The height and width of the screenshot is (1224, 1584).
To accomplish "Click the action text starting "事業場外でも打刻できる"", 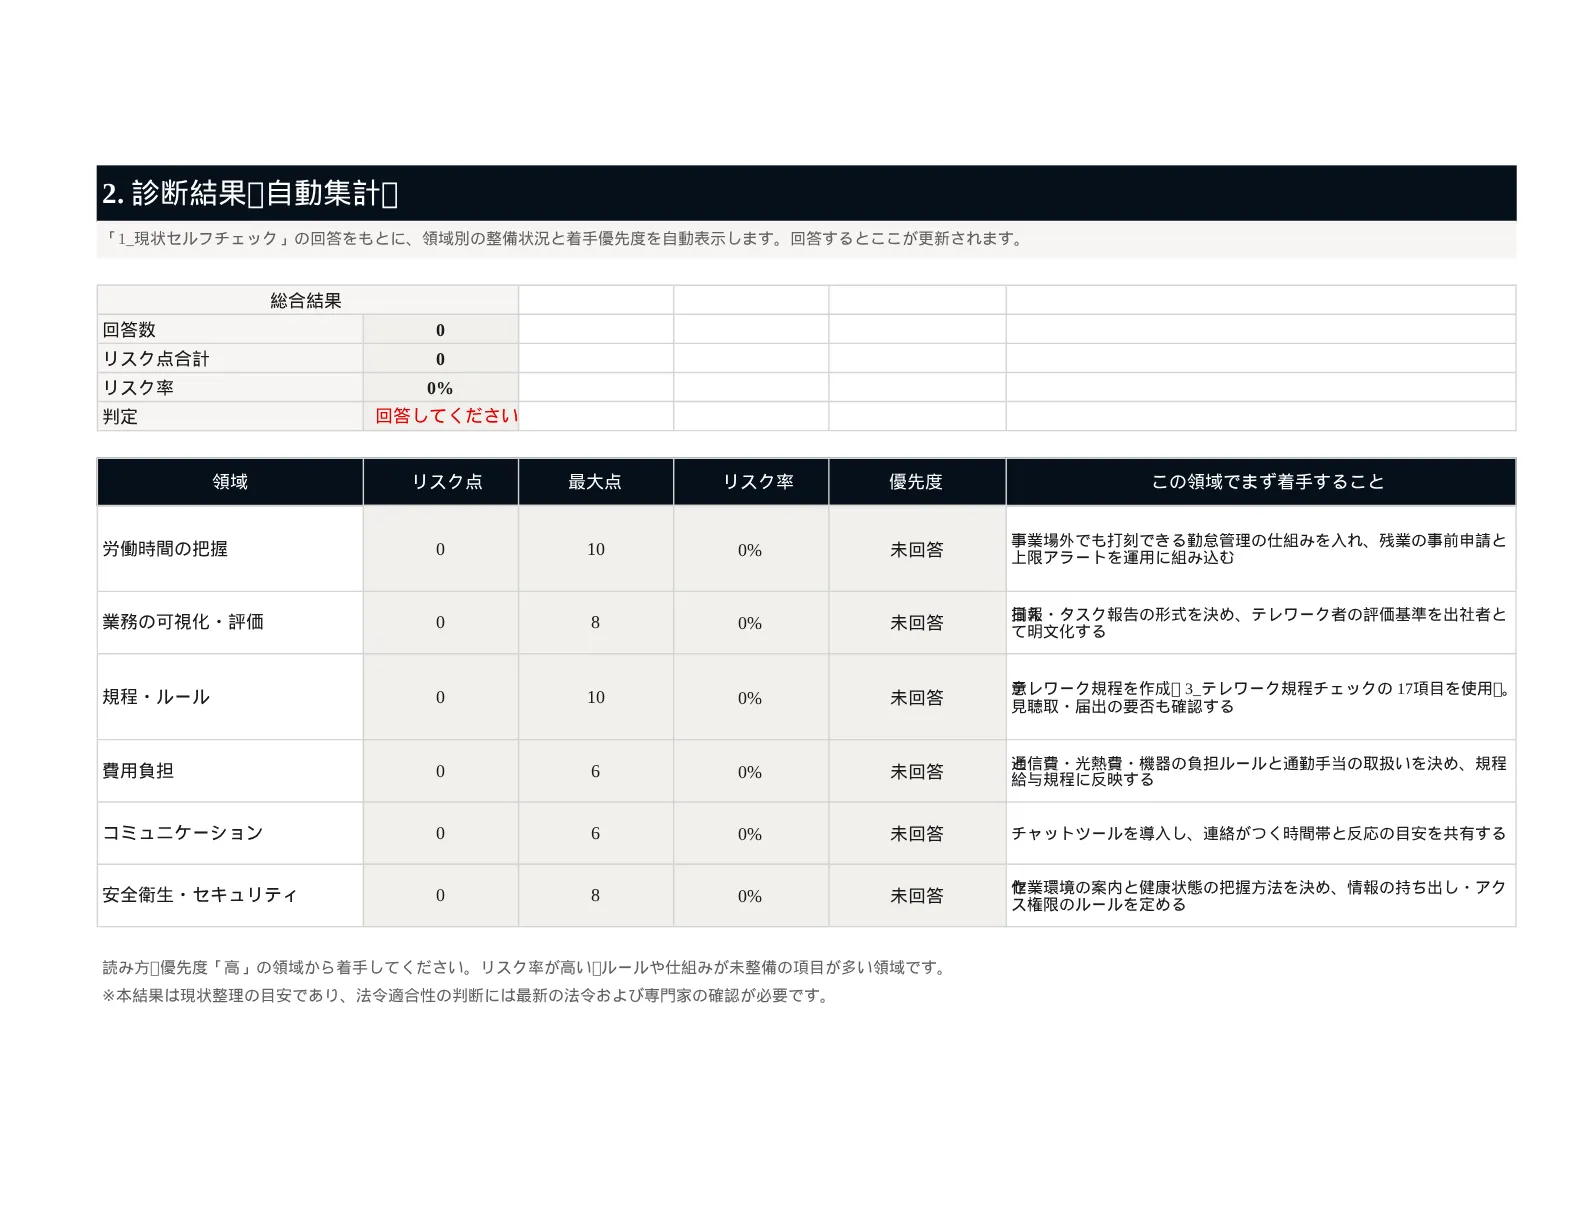I will click(x=1259, y=549).
